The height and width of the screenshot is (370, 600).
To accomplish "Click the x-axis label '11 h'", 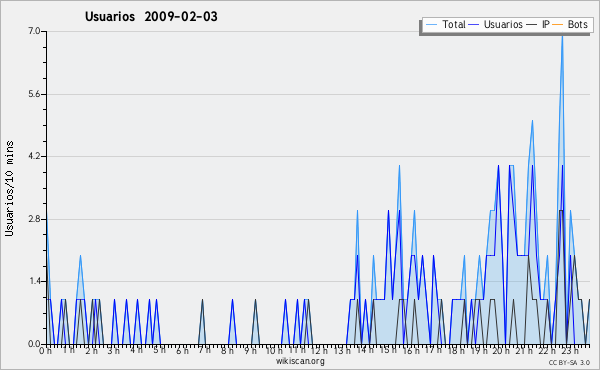I will pos(297,350).
